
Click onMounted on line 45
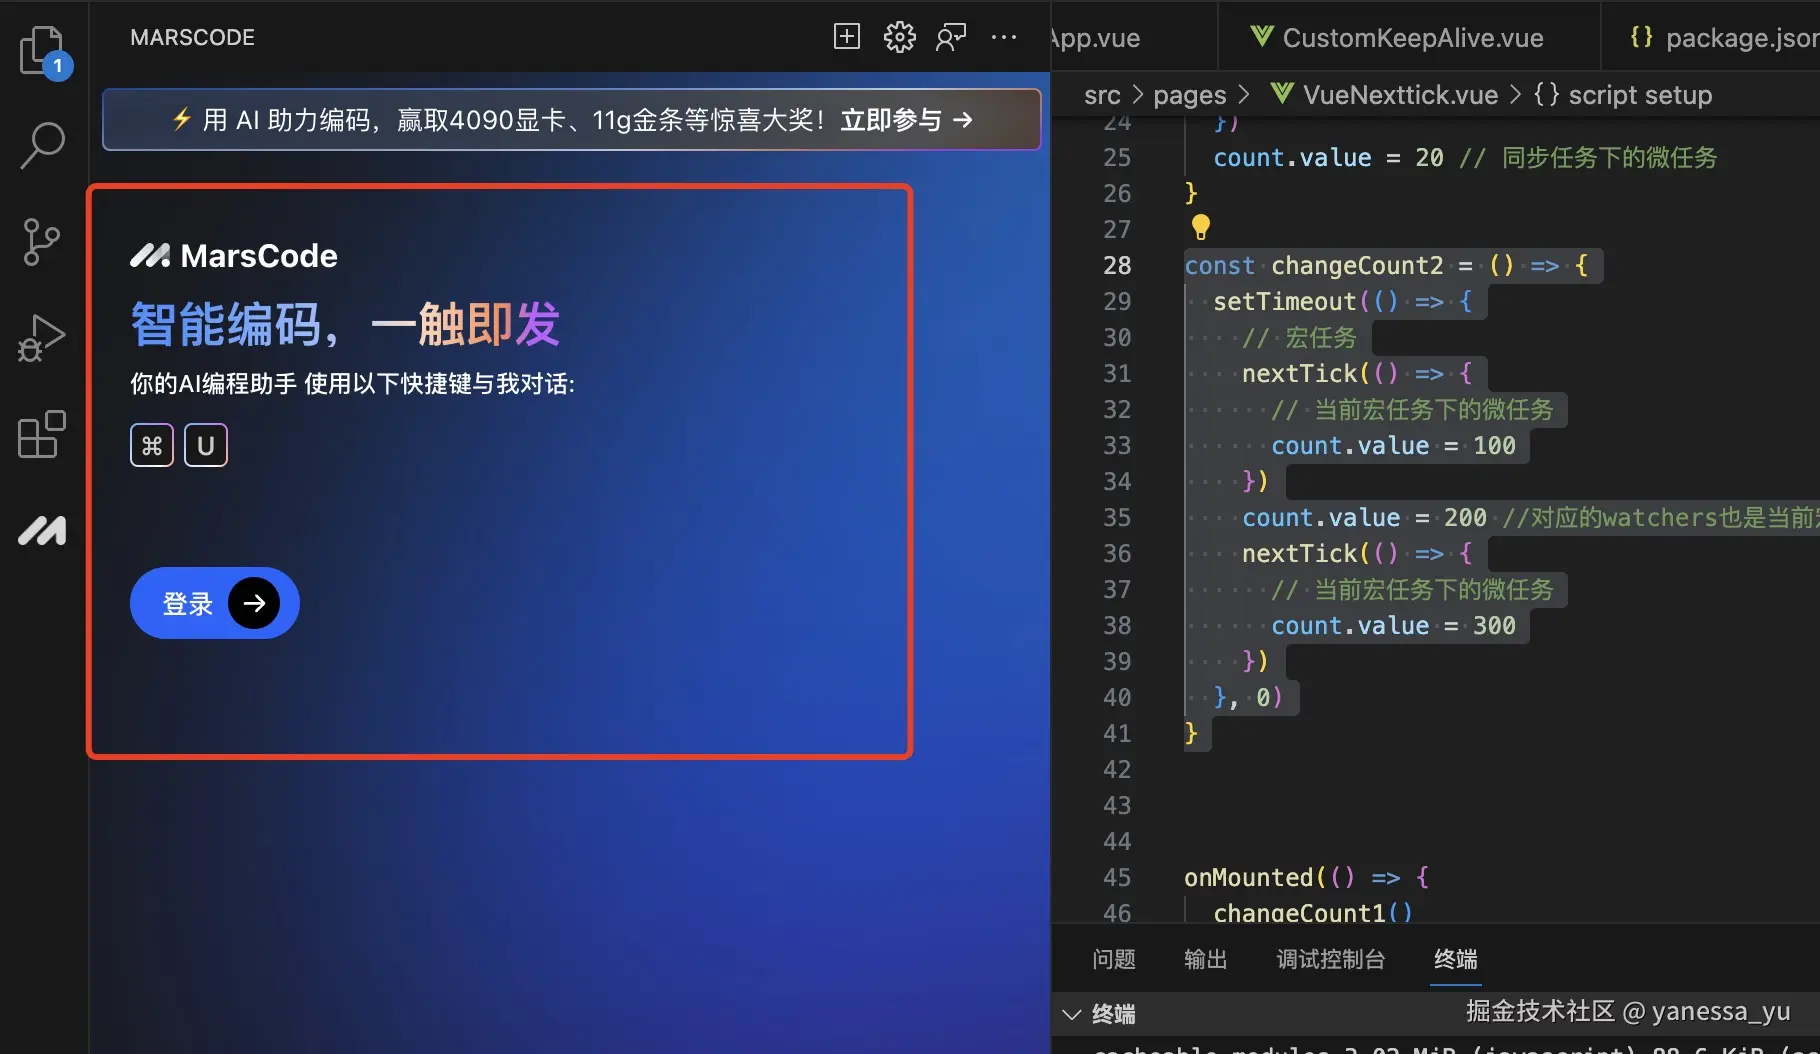coord(1248,878)
